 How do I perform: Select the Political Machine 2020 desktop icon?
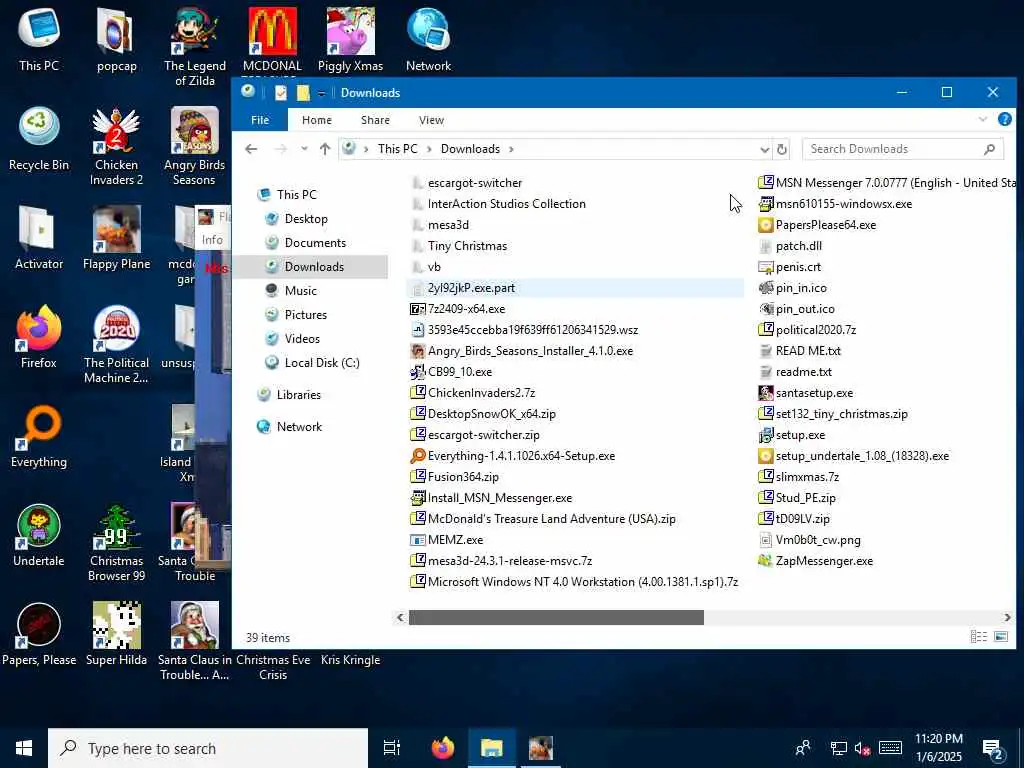[116, 344]
